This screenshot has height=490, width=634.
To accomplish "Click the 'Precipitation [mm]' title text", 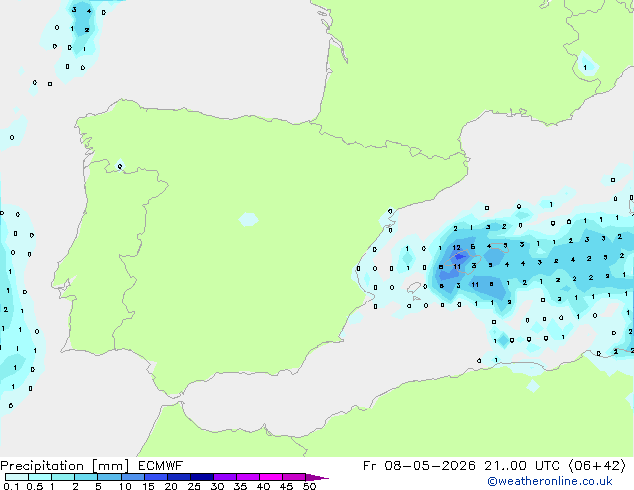I will pos(65,466).
